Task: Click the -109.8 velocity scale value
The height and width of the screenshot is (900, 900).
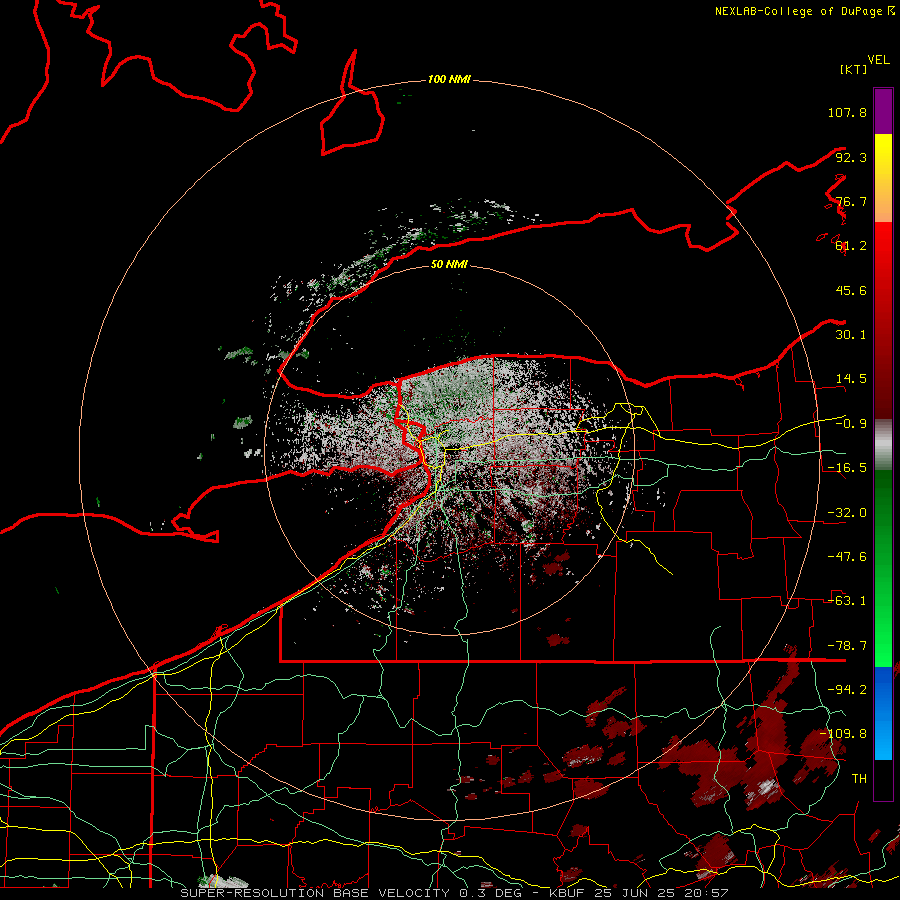Action: coord(843,734)
